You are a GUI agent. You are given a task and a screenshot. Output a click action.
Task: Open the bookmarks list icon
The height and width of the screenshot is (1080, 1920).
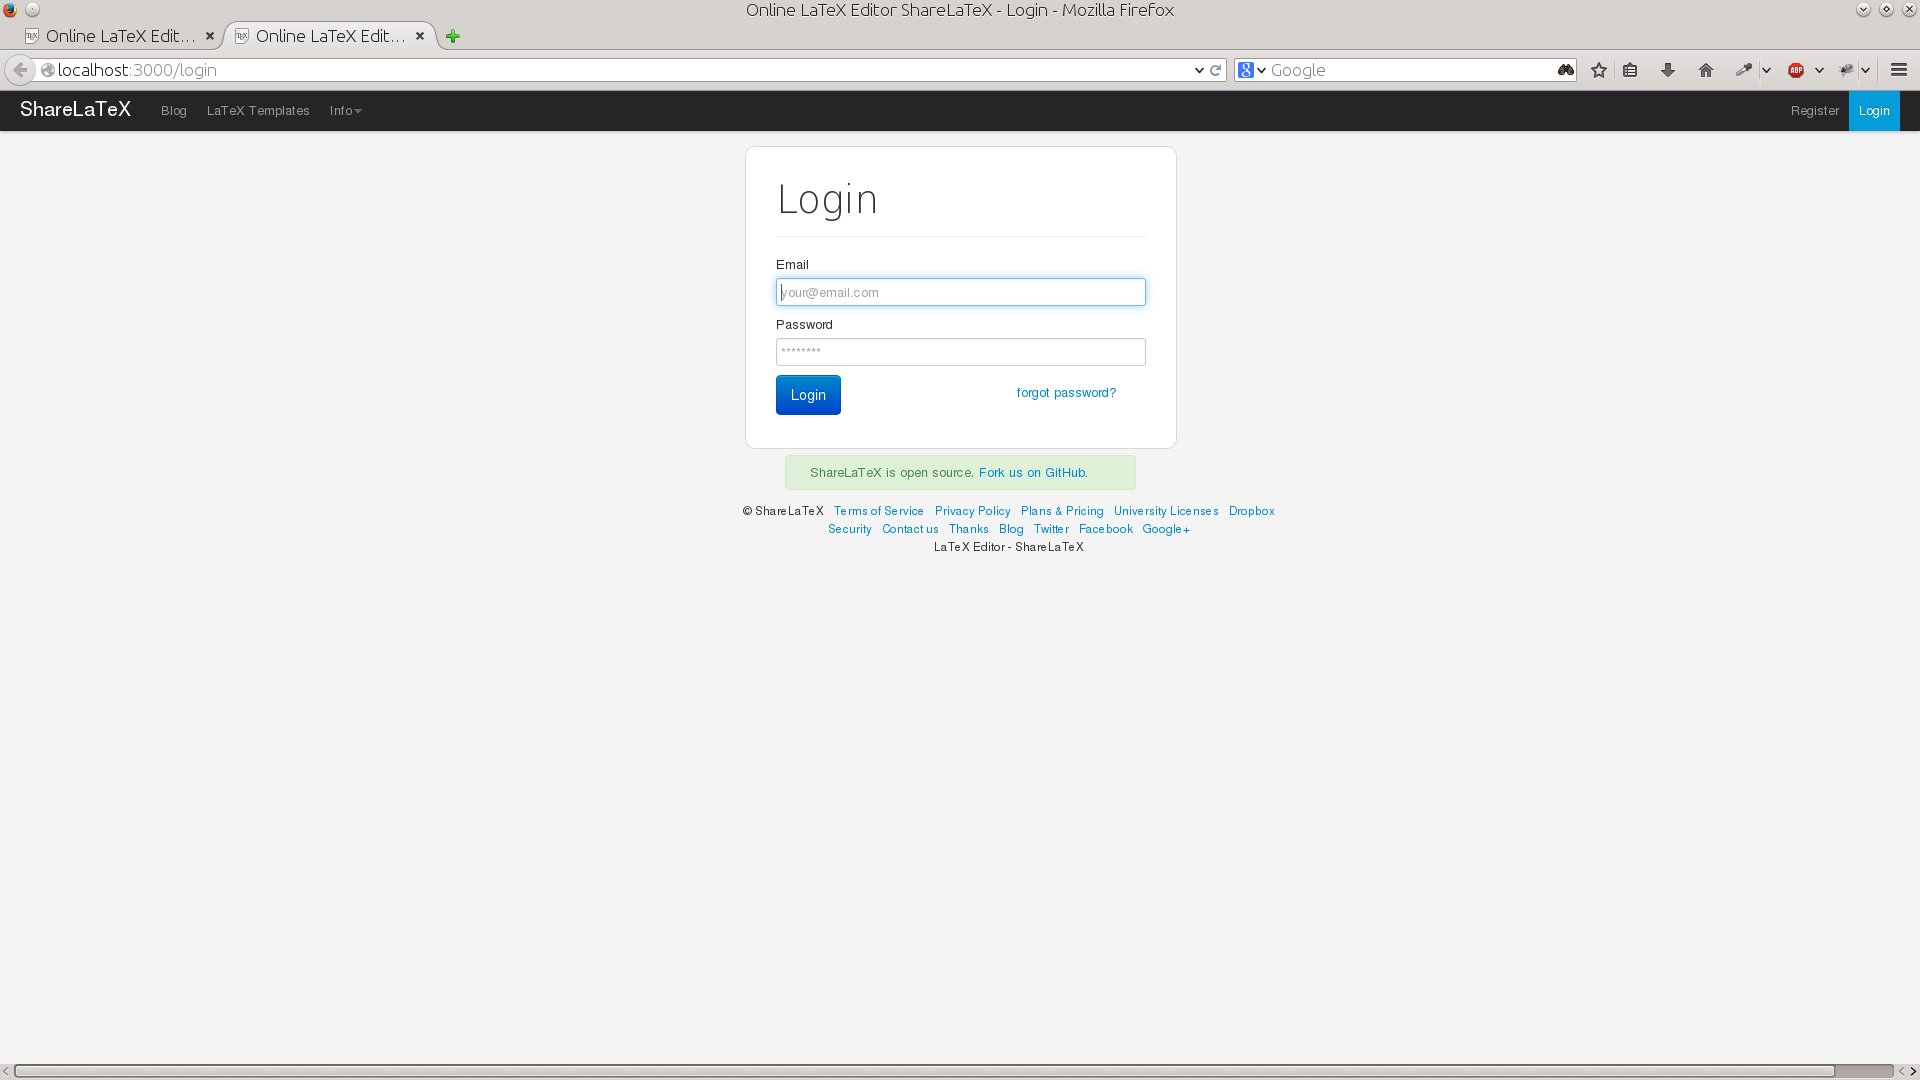1630,70
